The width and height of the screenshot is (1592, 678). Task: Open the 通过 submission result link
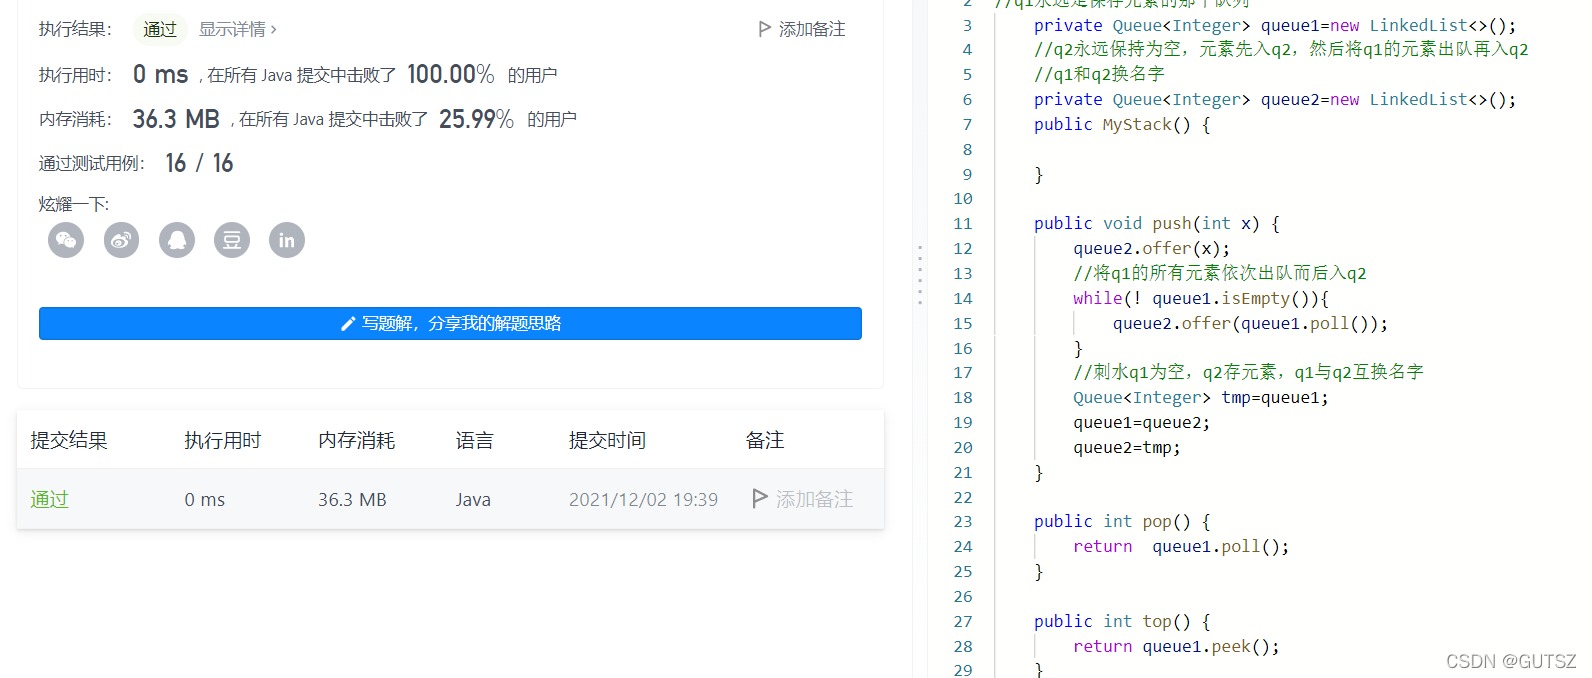[49, 499]
